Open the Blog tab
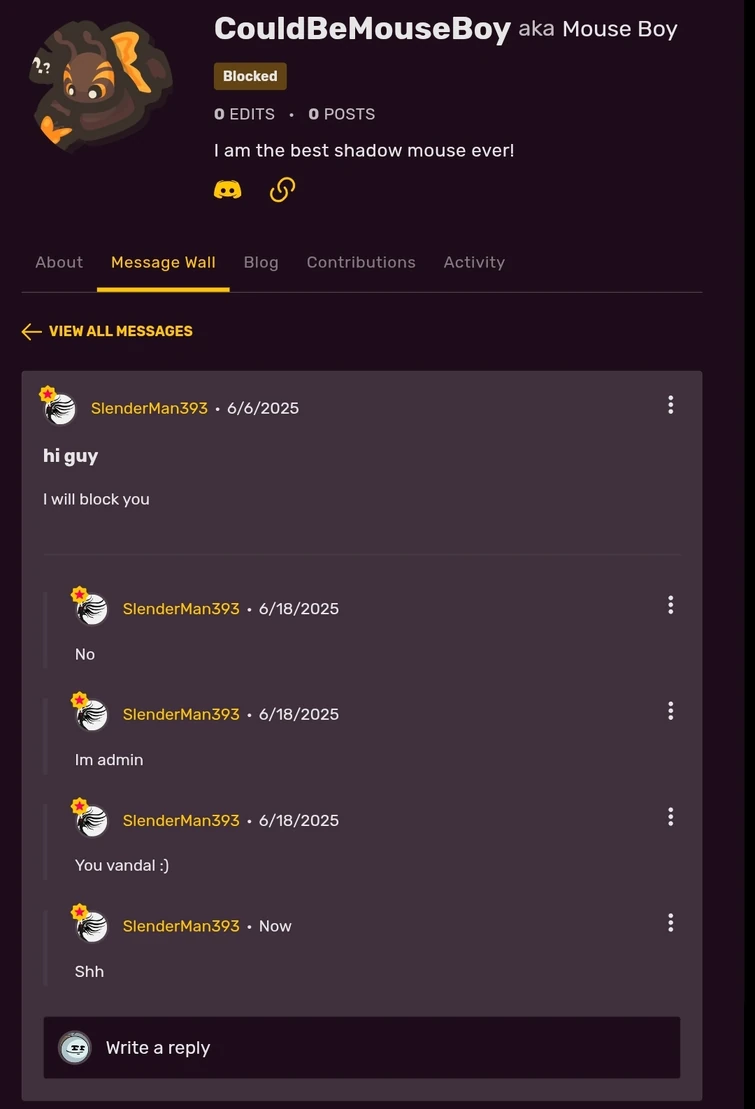 (x=261, y=262)
